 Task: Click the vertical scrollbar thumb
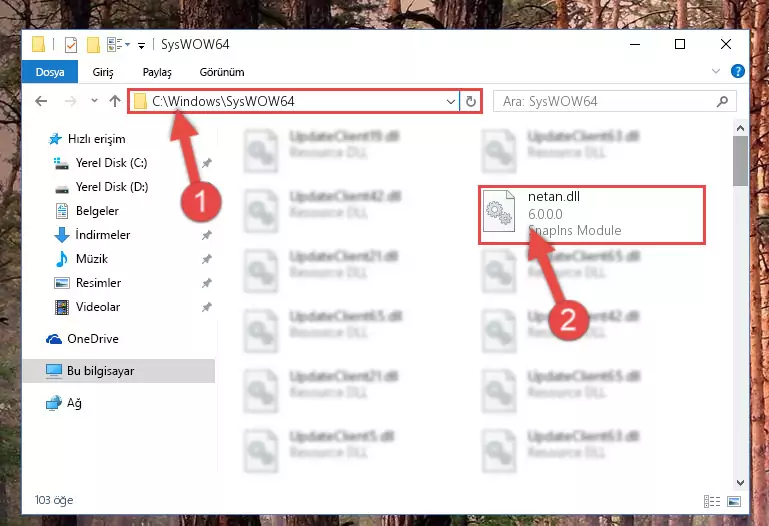pyautogui.click(x=740, y=161)
